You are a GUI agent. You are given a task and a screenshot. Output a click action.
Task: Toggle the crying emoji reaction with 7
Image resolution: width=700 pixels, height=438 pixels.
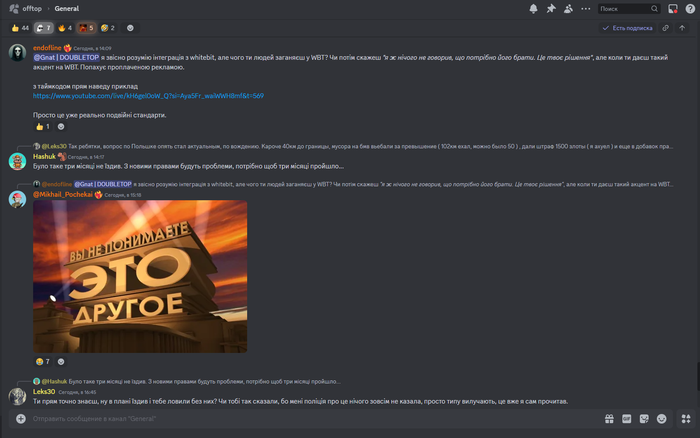click(x=43, y=362)
